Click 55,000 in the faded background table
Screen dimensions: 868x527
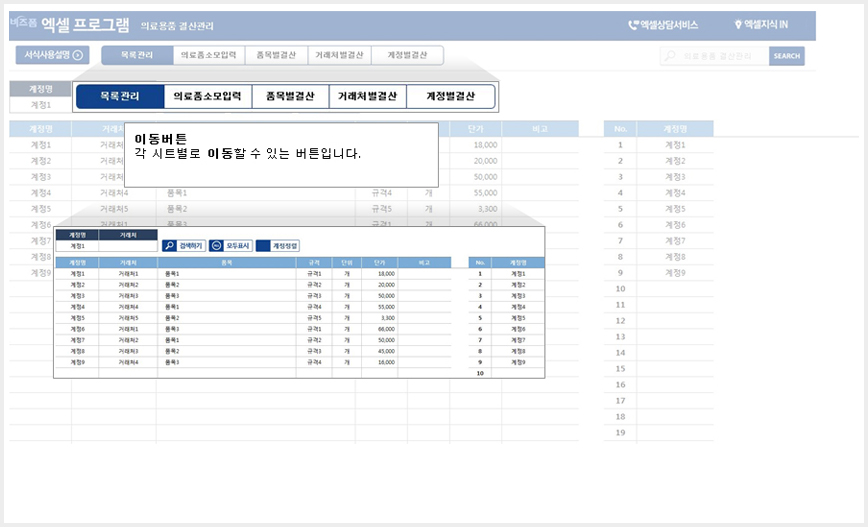tap(485, 193)
